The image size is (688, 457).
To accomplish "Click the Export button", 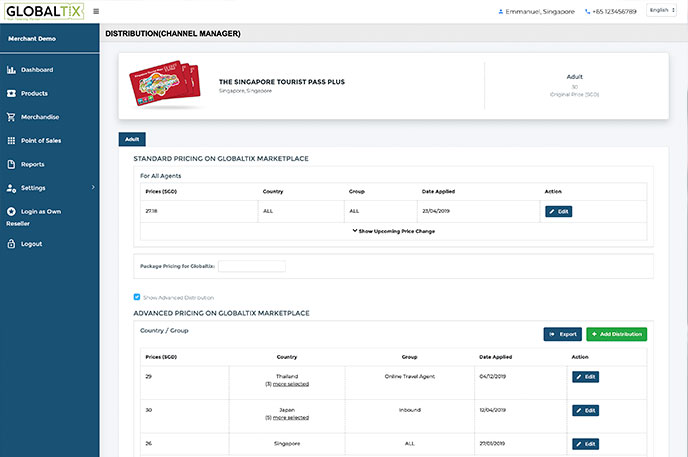I will click(563, 334).
